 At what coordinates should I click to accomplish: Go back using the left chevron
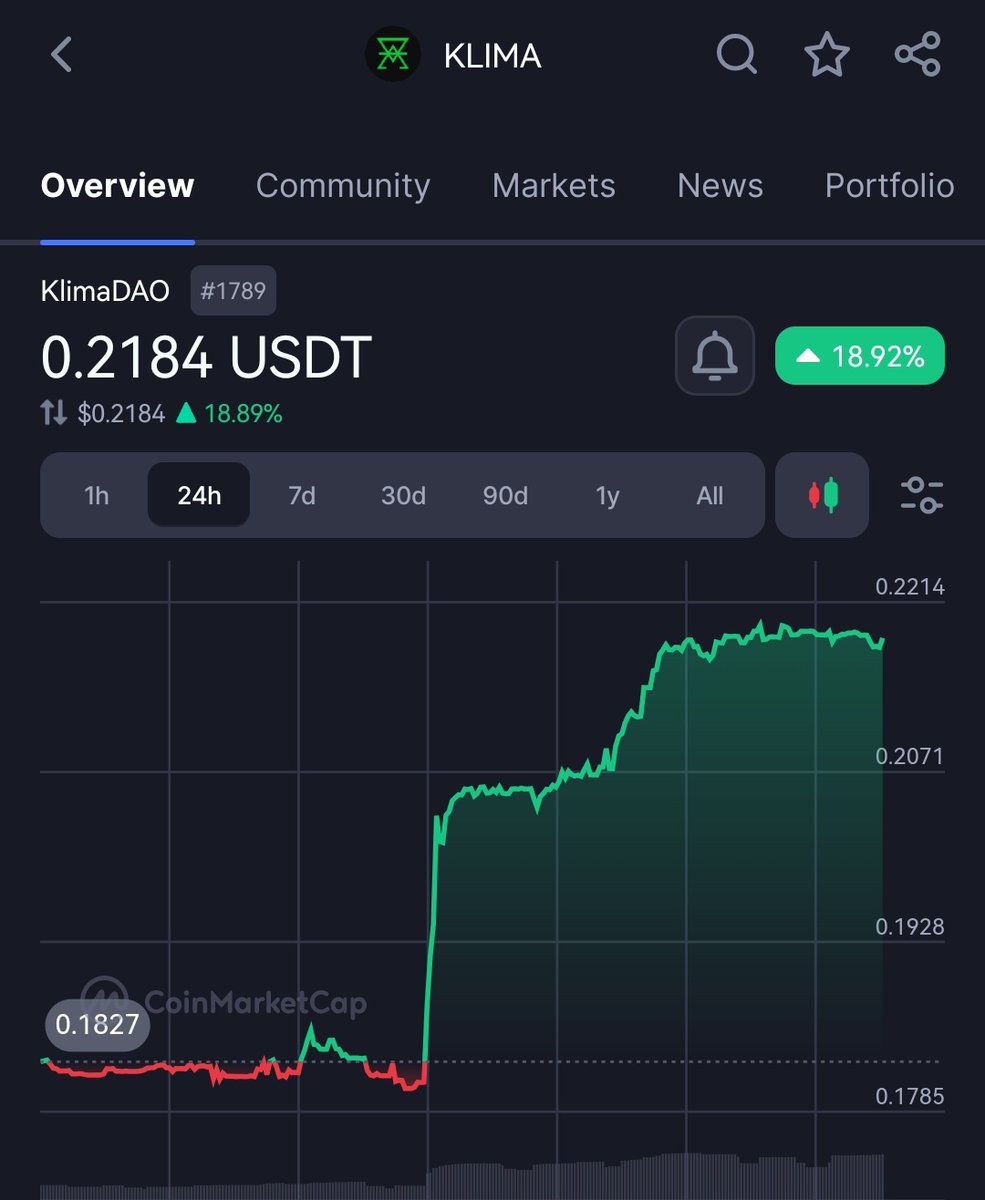[x=61, y=55]
